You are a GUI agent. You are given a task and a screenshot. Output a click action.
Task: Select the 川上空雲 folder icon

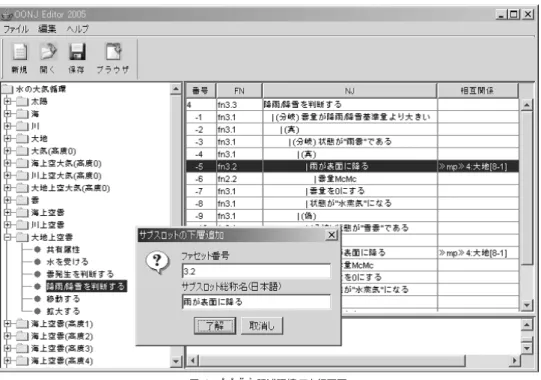click(x=22, y=225)
